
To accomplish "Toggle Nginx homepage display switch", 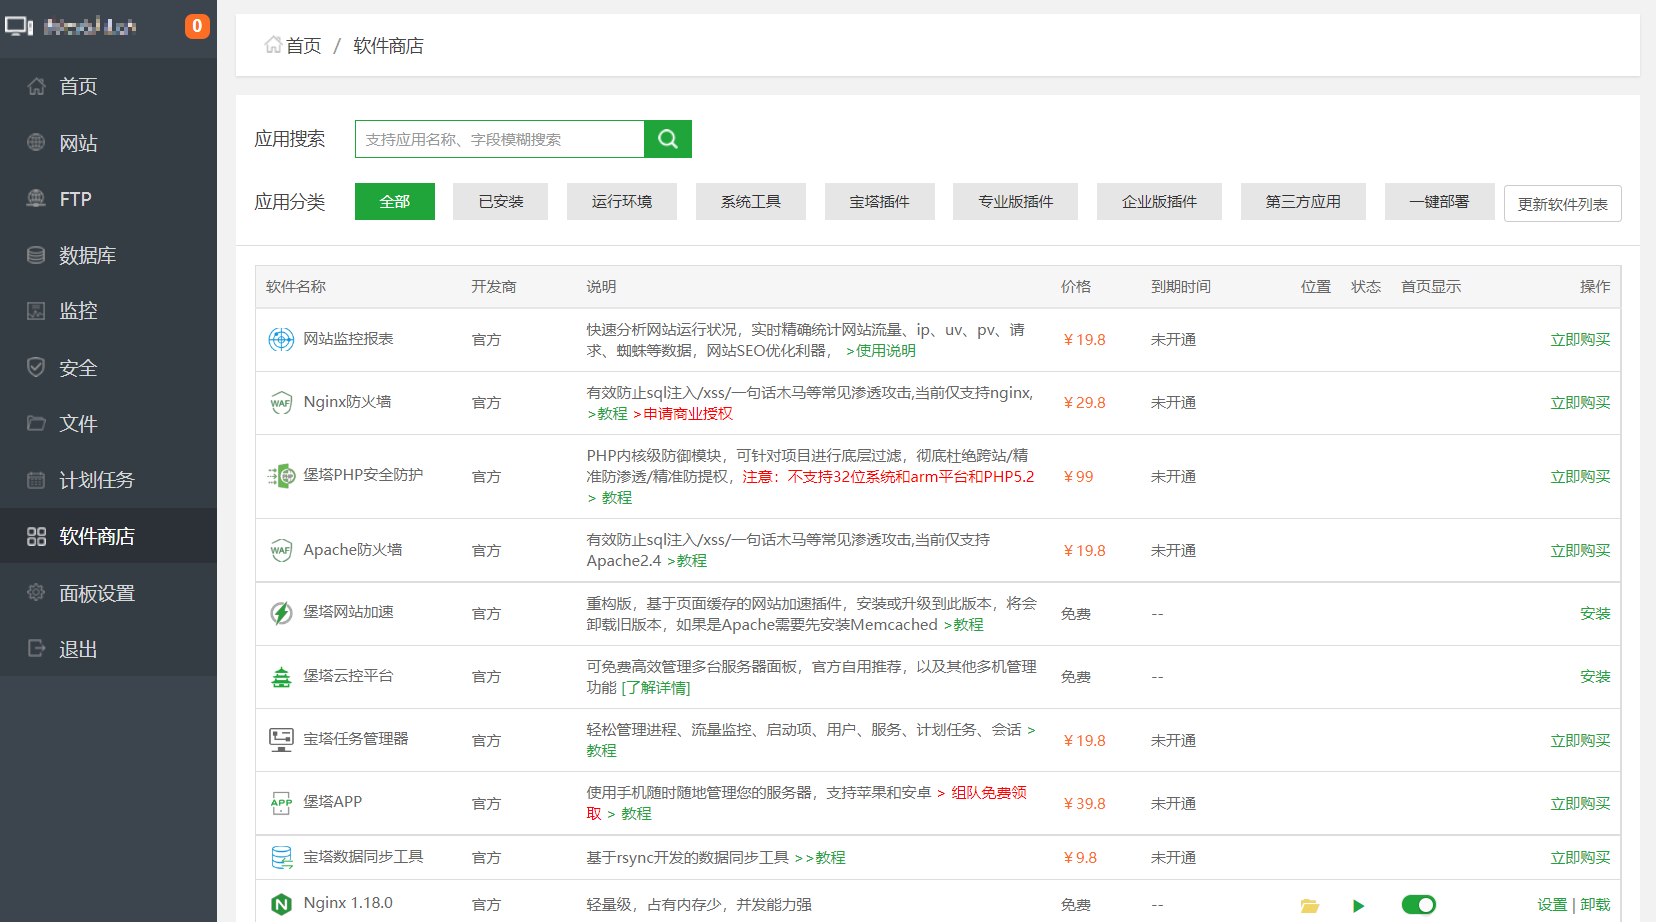I will pos(1418,905).
